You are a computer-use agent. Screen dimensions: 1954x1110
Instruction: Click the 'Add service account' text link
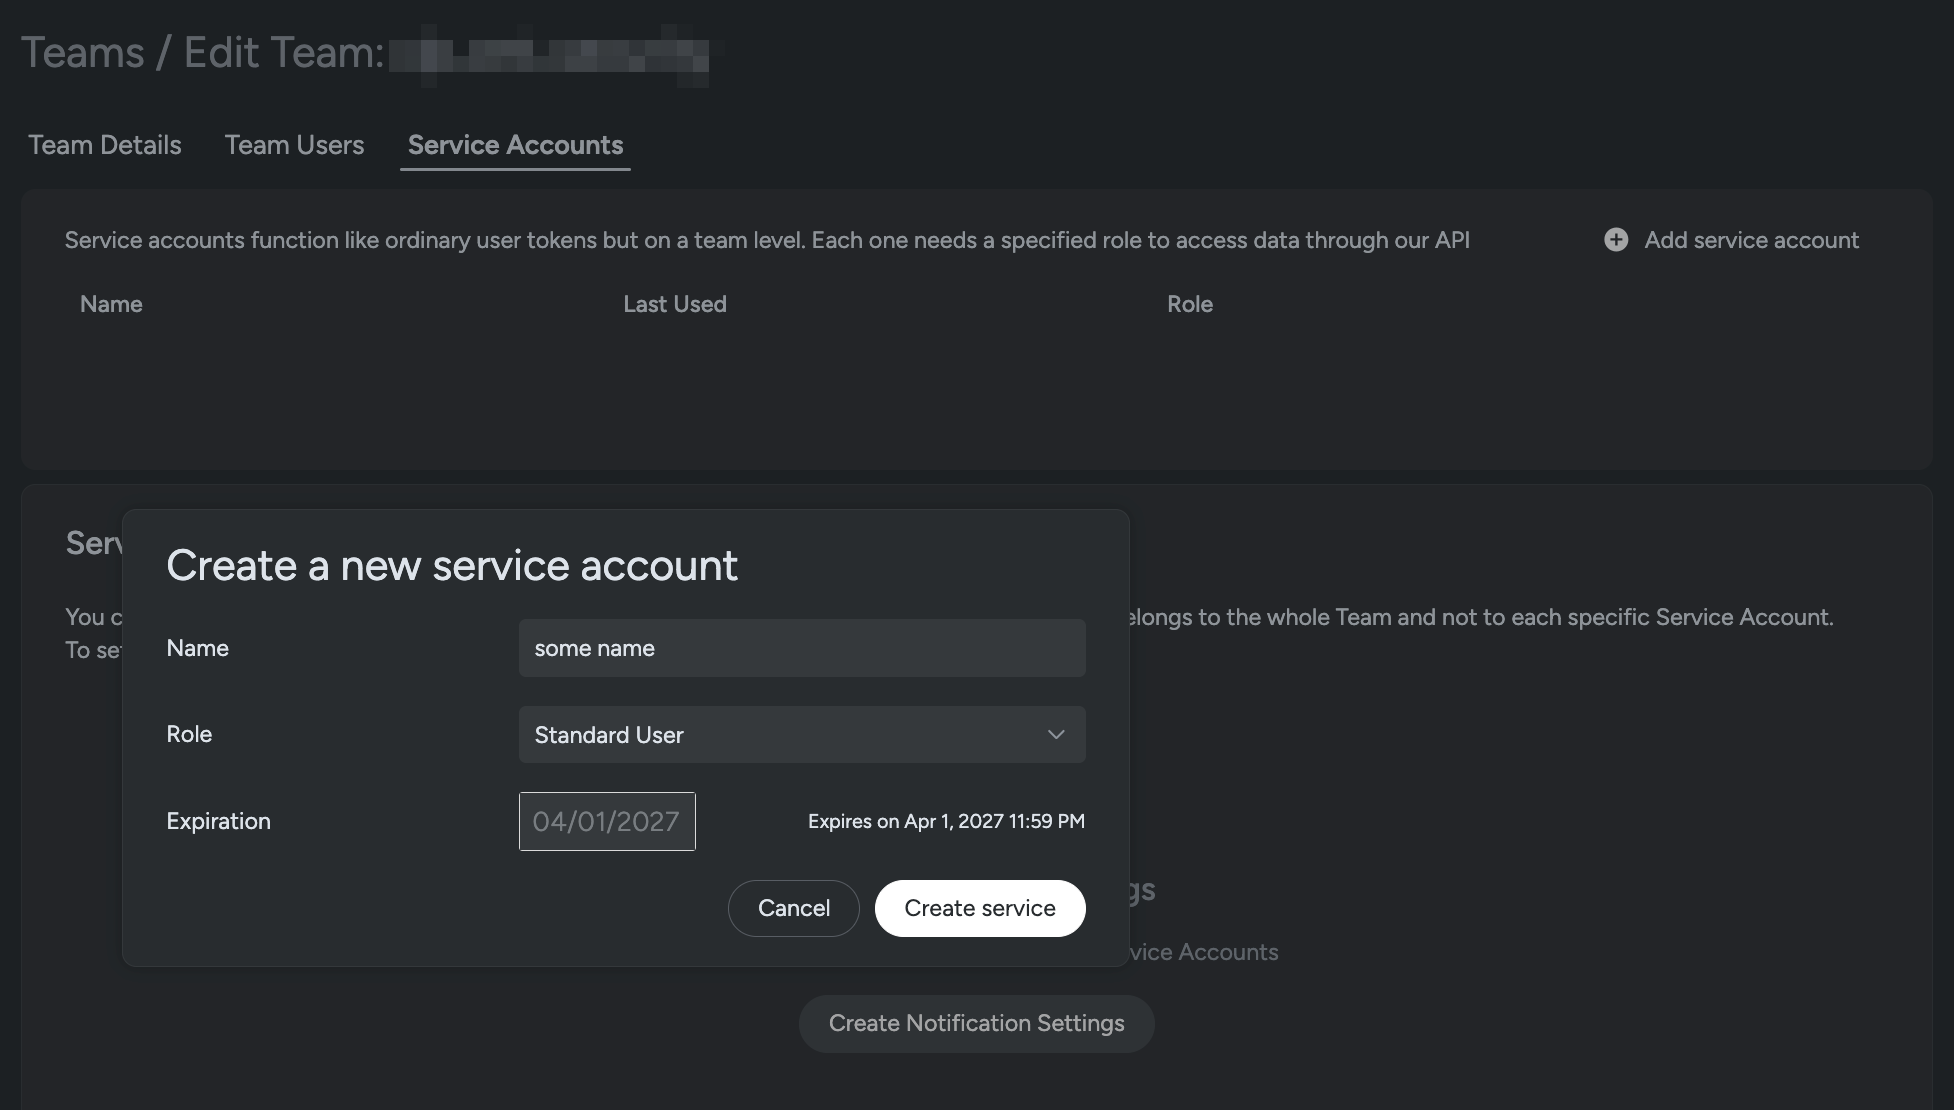[1751, 240]
